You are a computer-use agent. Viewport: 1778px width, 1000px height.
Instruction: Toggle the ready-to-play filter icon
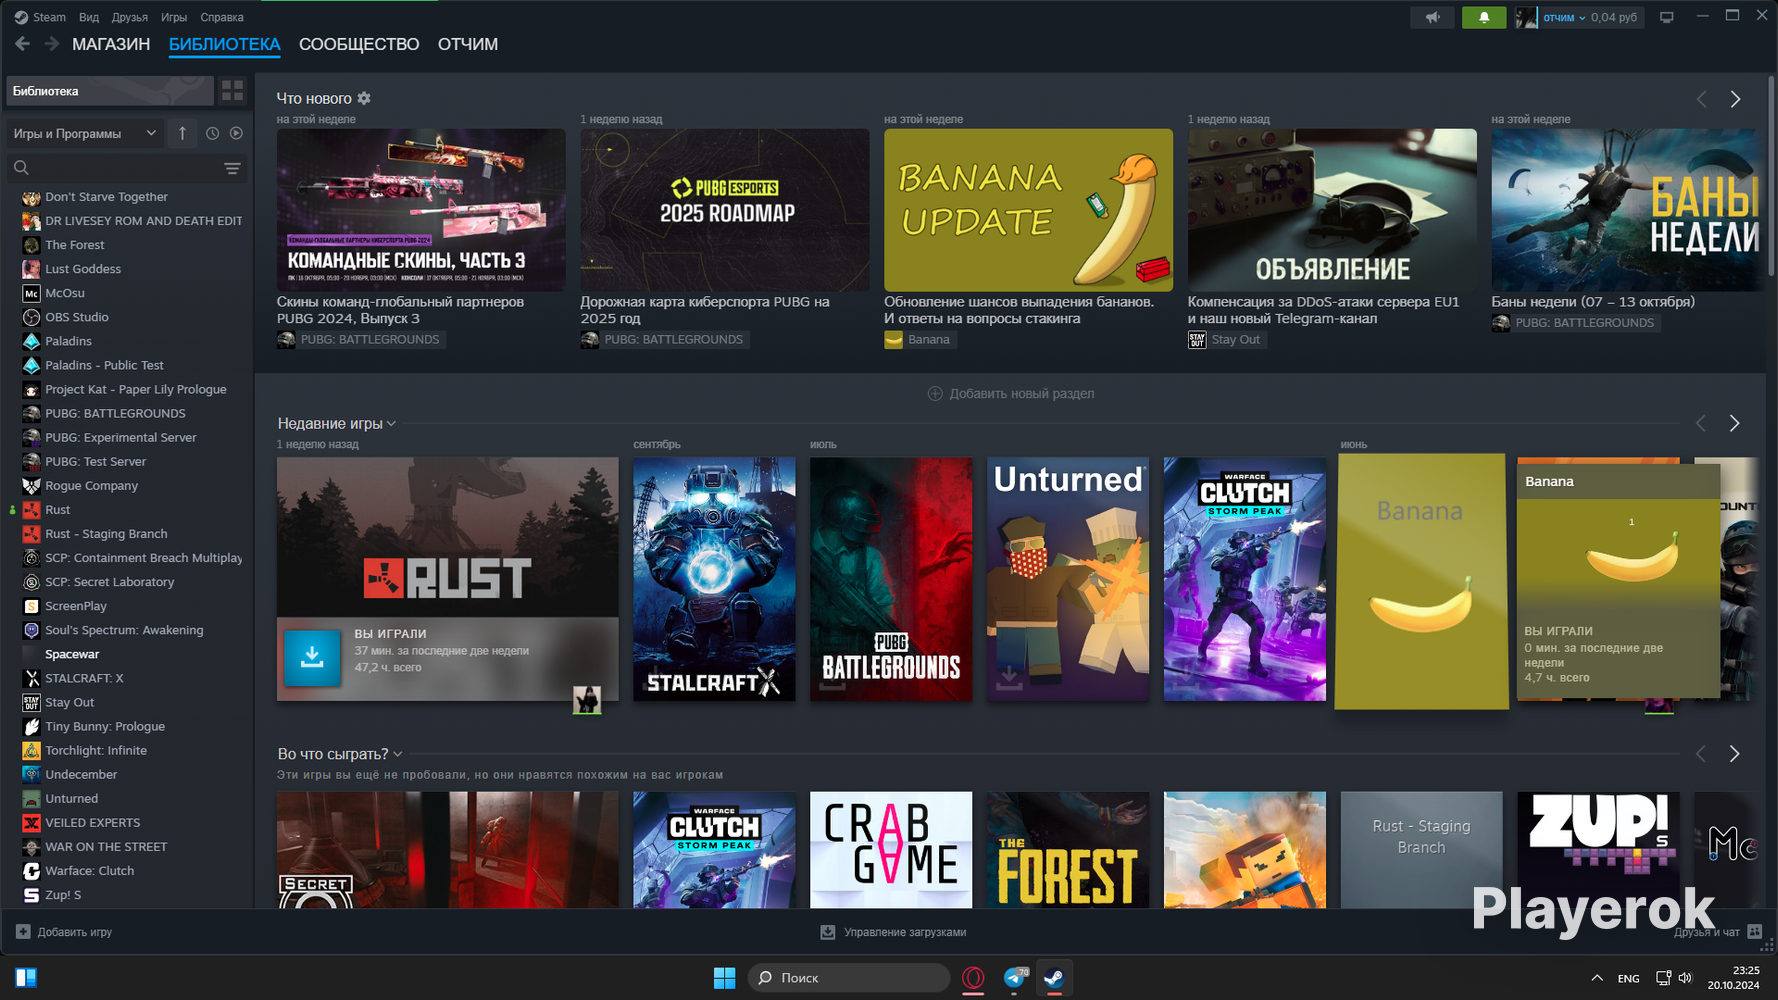[236, 133]
